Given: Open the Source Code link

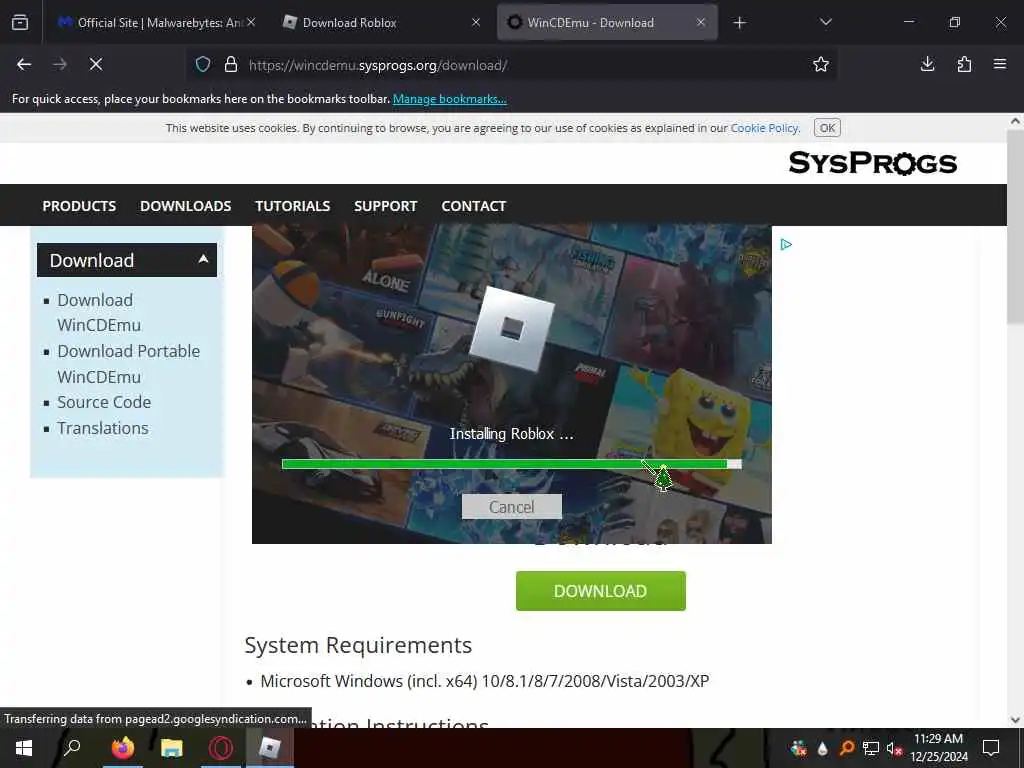Looking at the screenshot, I should pos(104,402).
